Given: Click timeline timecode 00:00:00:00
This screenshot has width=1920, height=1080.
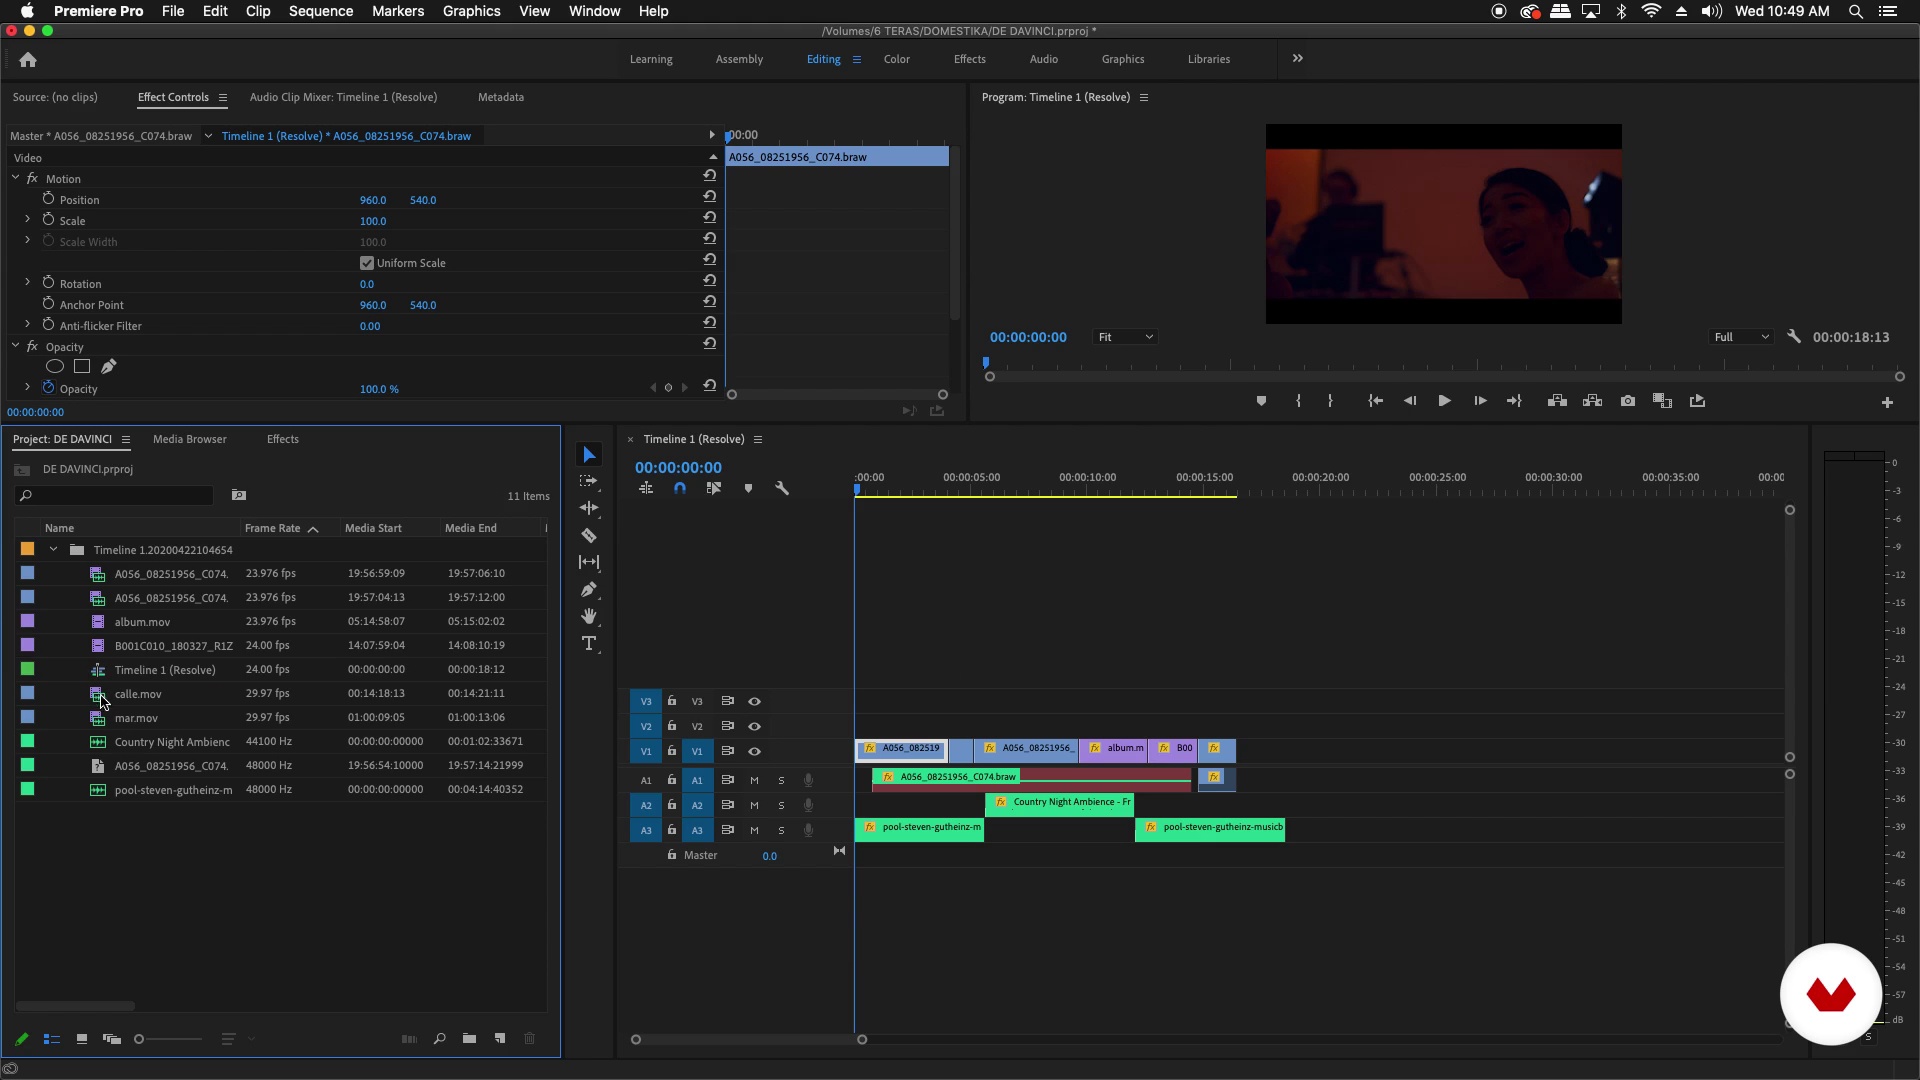Looking at the screenshot, I should pyautogui.click(x=678, y=467).
